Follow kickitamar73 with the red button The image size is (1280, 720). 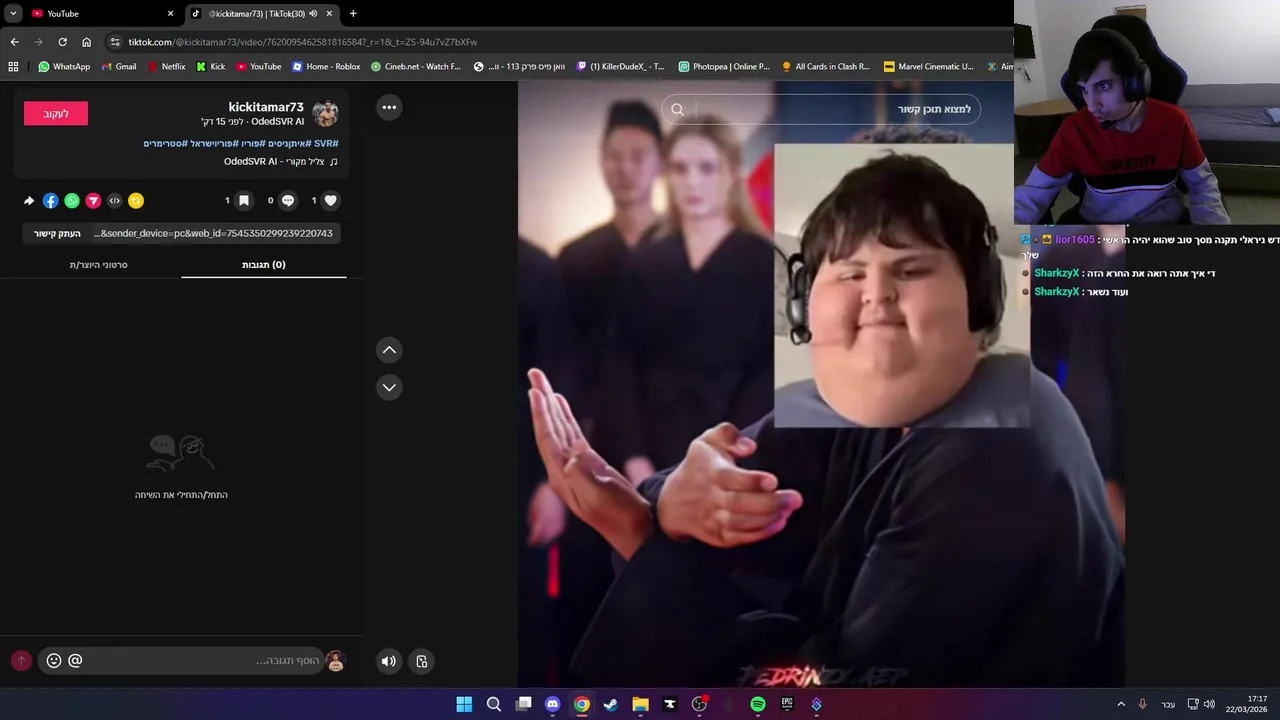(56, 113)
